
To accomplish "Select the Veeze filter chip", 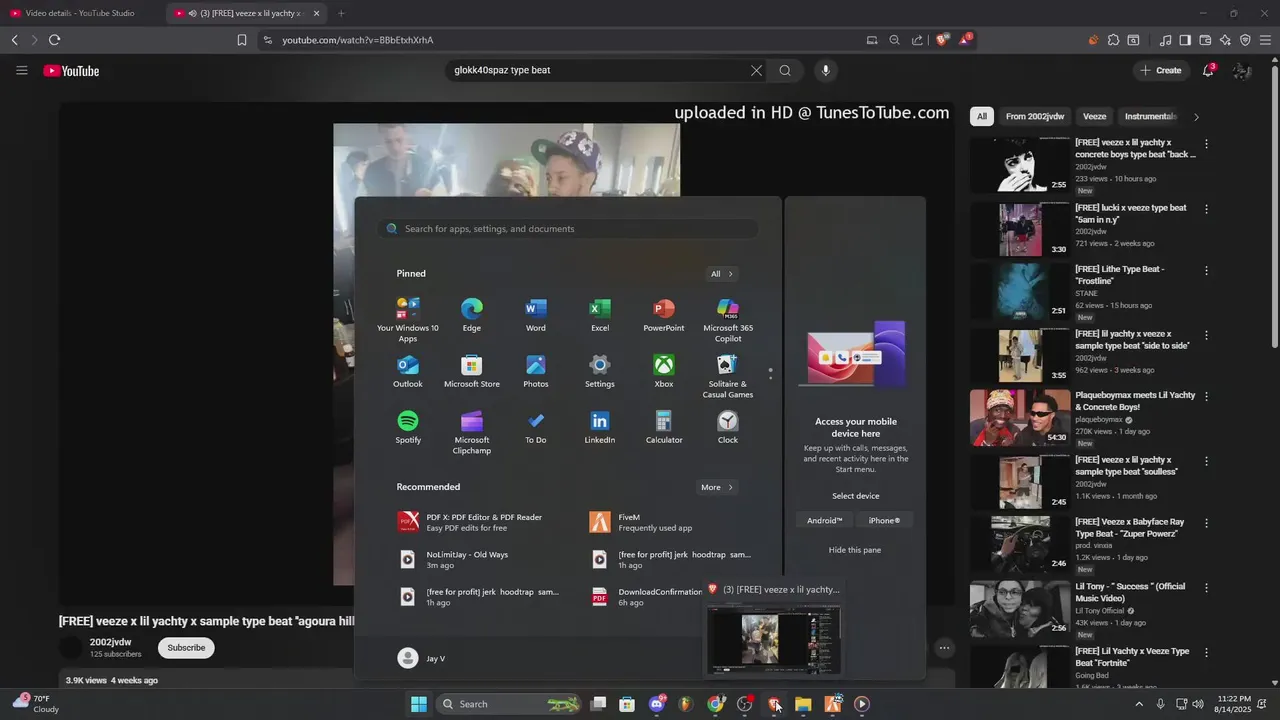I will coord(1095,117).
